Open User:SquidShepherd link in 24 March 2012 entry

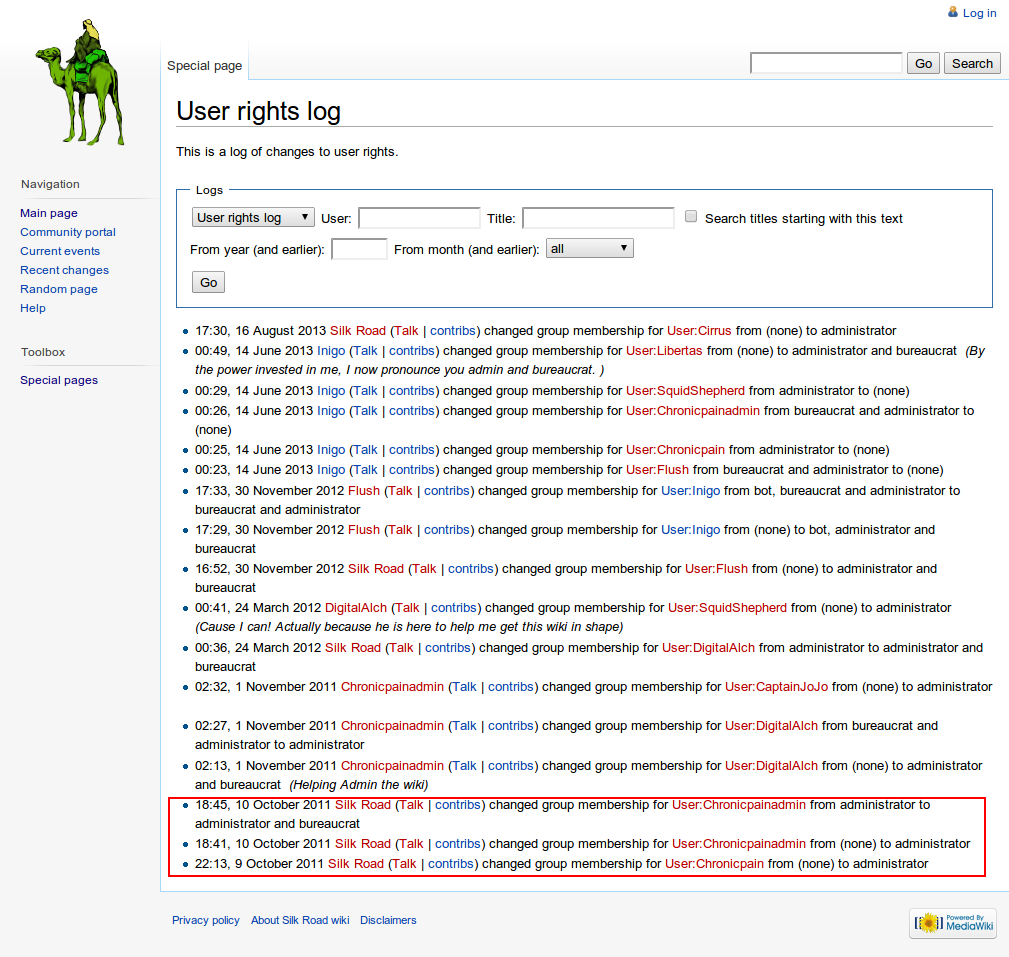coord(727,608)
